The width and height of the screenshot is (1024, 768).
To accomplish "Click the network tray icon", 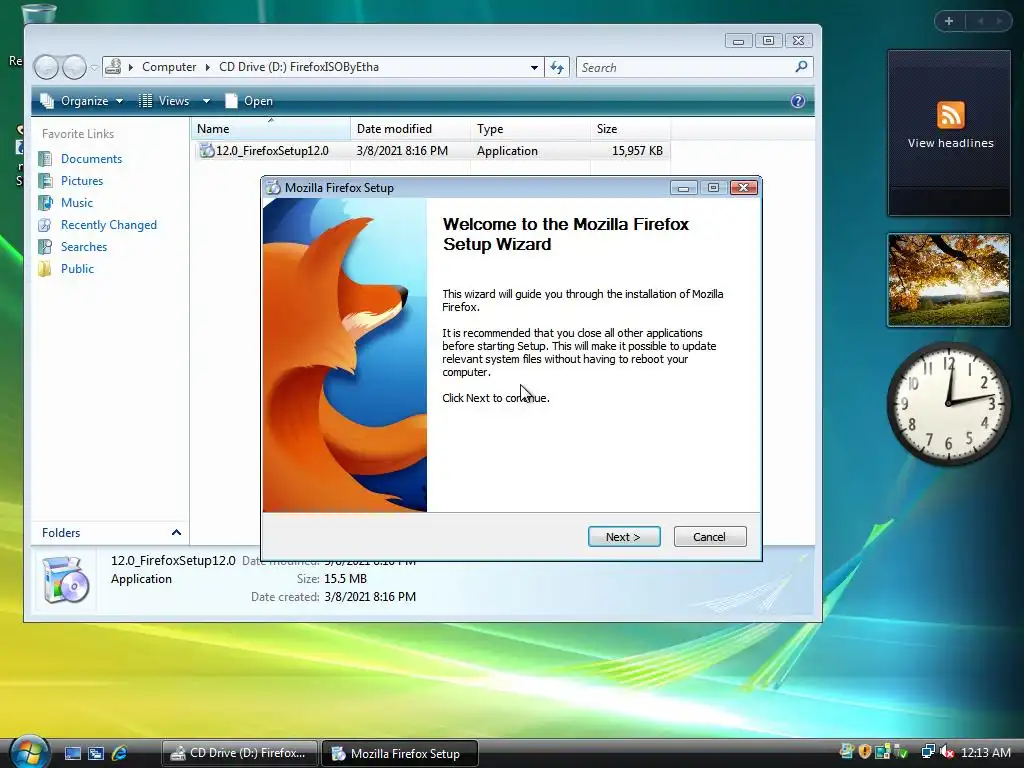I will [927, 752].
